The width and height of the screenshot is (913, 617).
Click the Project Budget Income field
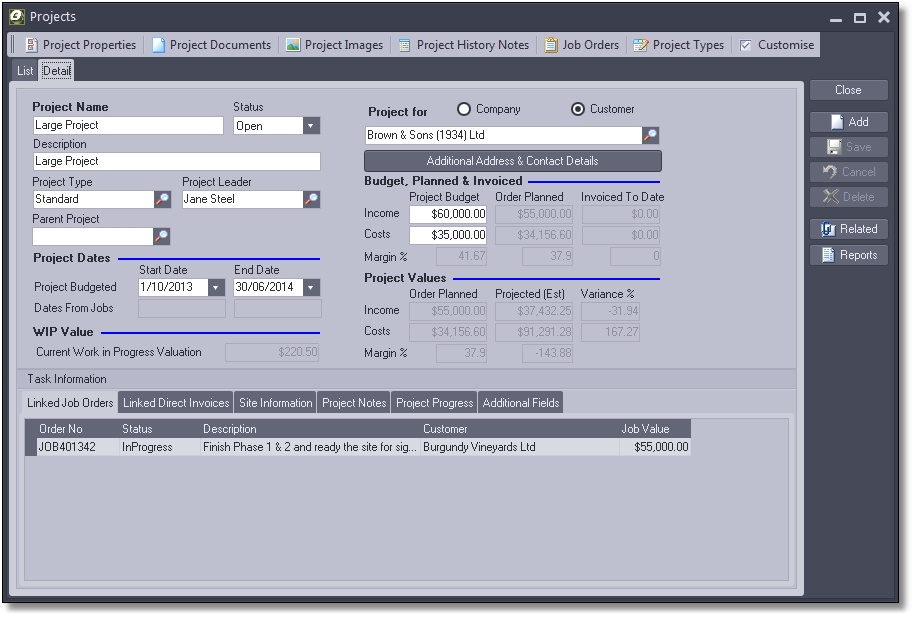[448, 214]
